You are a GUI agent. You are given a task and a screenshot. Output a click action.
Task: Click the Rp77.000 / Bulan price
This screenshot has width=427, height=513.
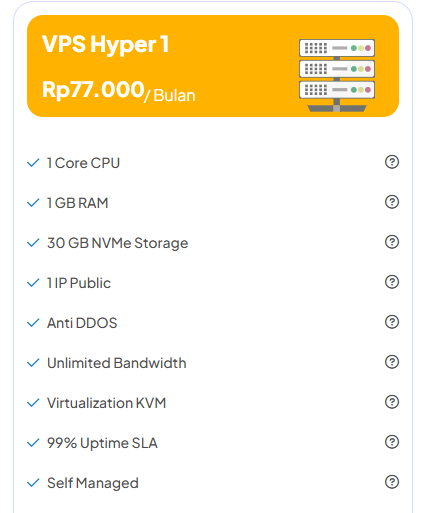(119, 91)
